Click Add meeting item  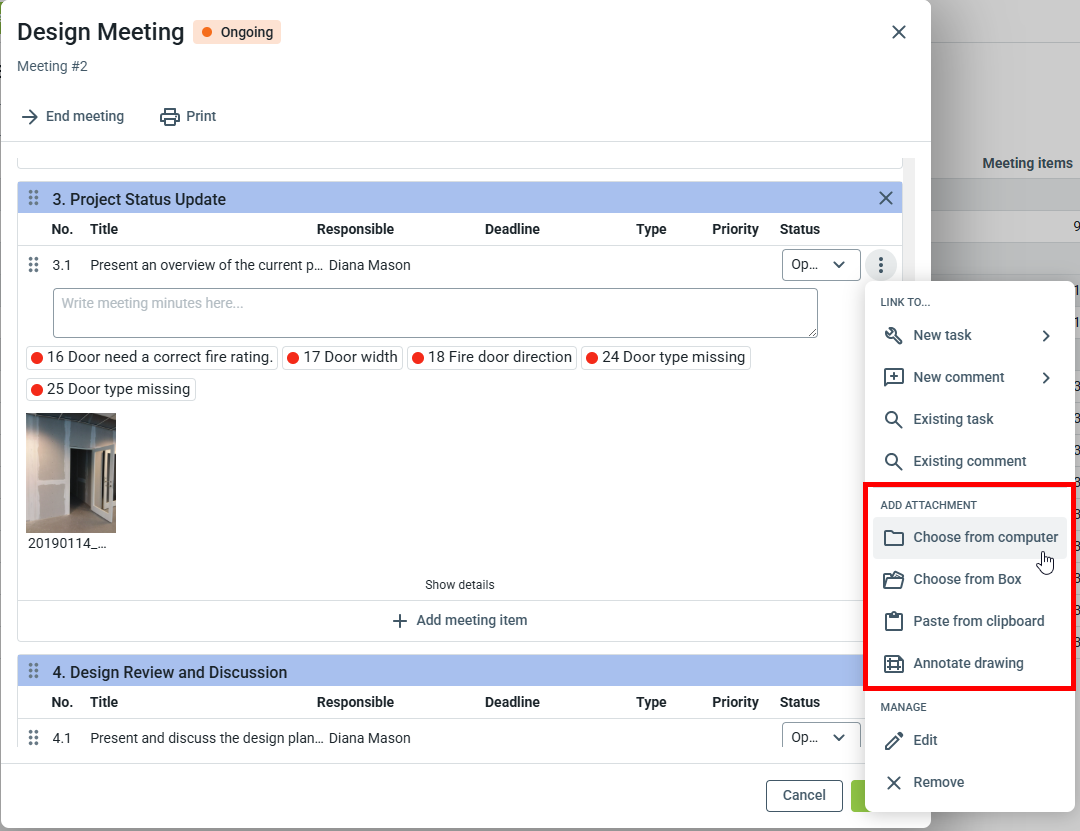[x=460, y=621]
